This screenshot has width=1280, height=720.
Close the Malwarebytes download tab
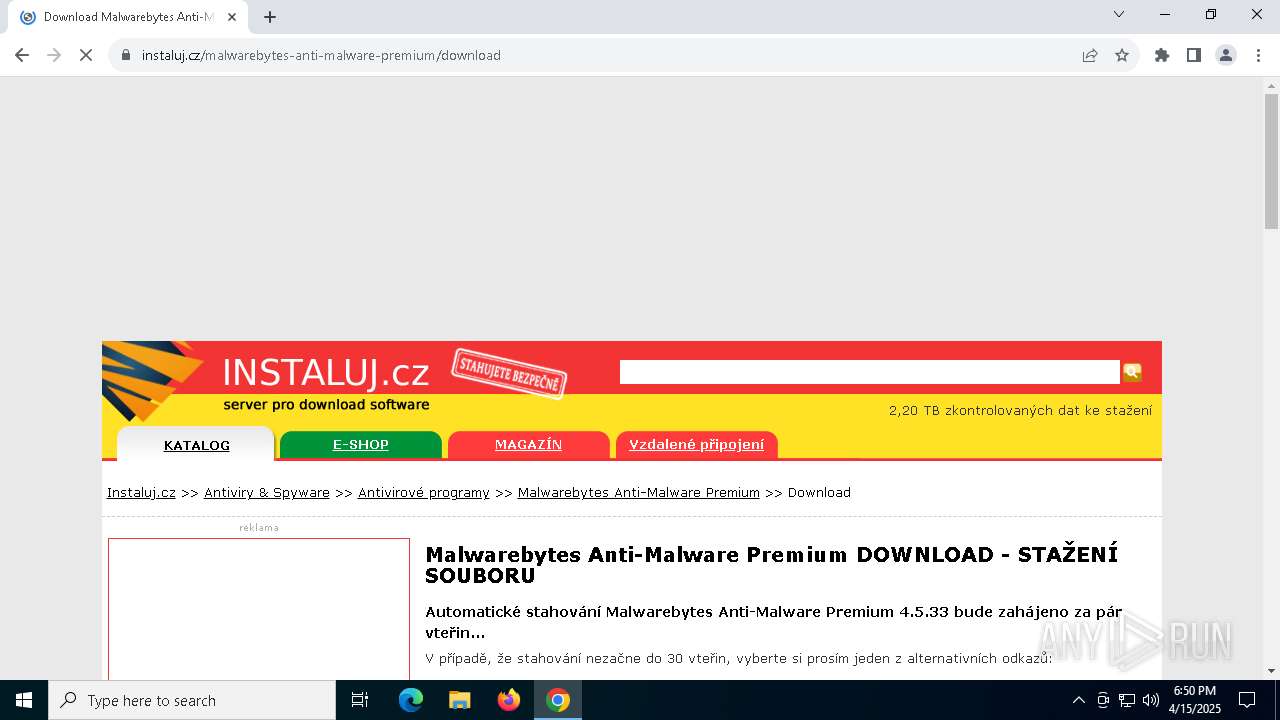click(x=232, y=17)
